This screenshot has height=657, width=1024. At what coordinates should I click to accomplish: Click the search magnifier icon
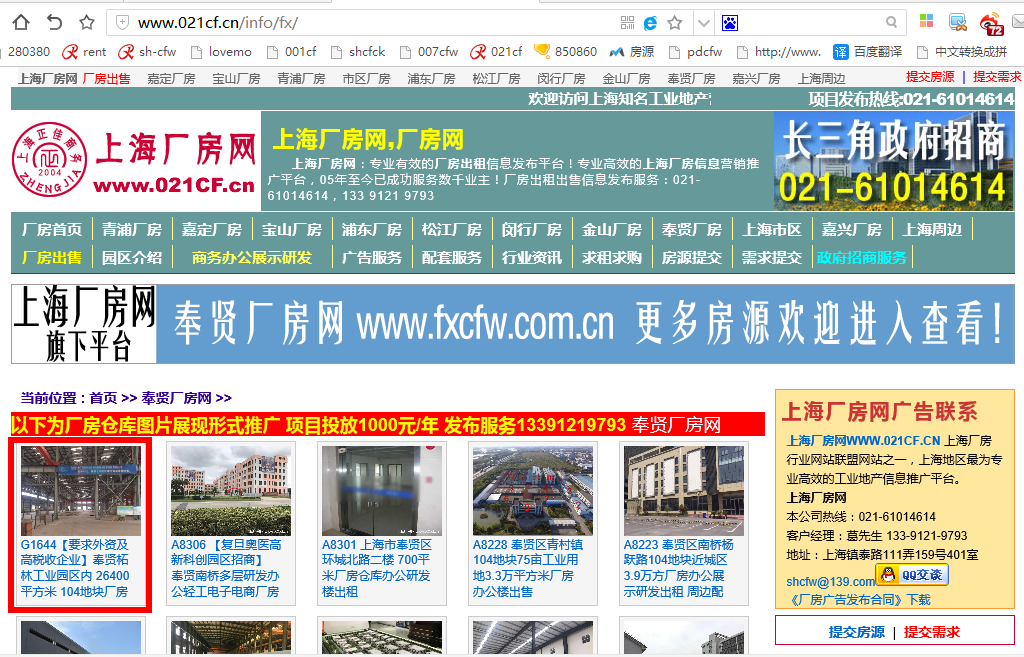tap(891, 23)
